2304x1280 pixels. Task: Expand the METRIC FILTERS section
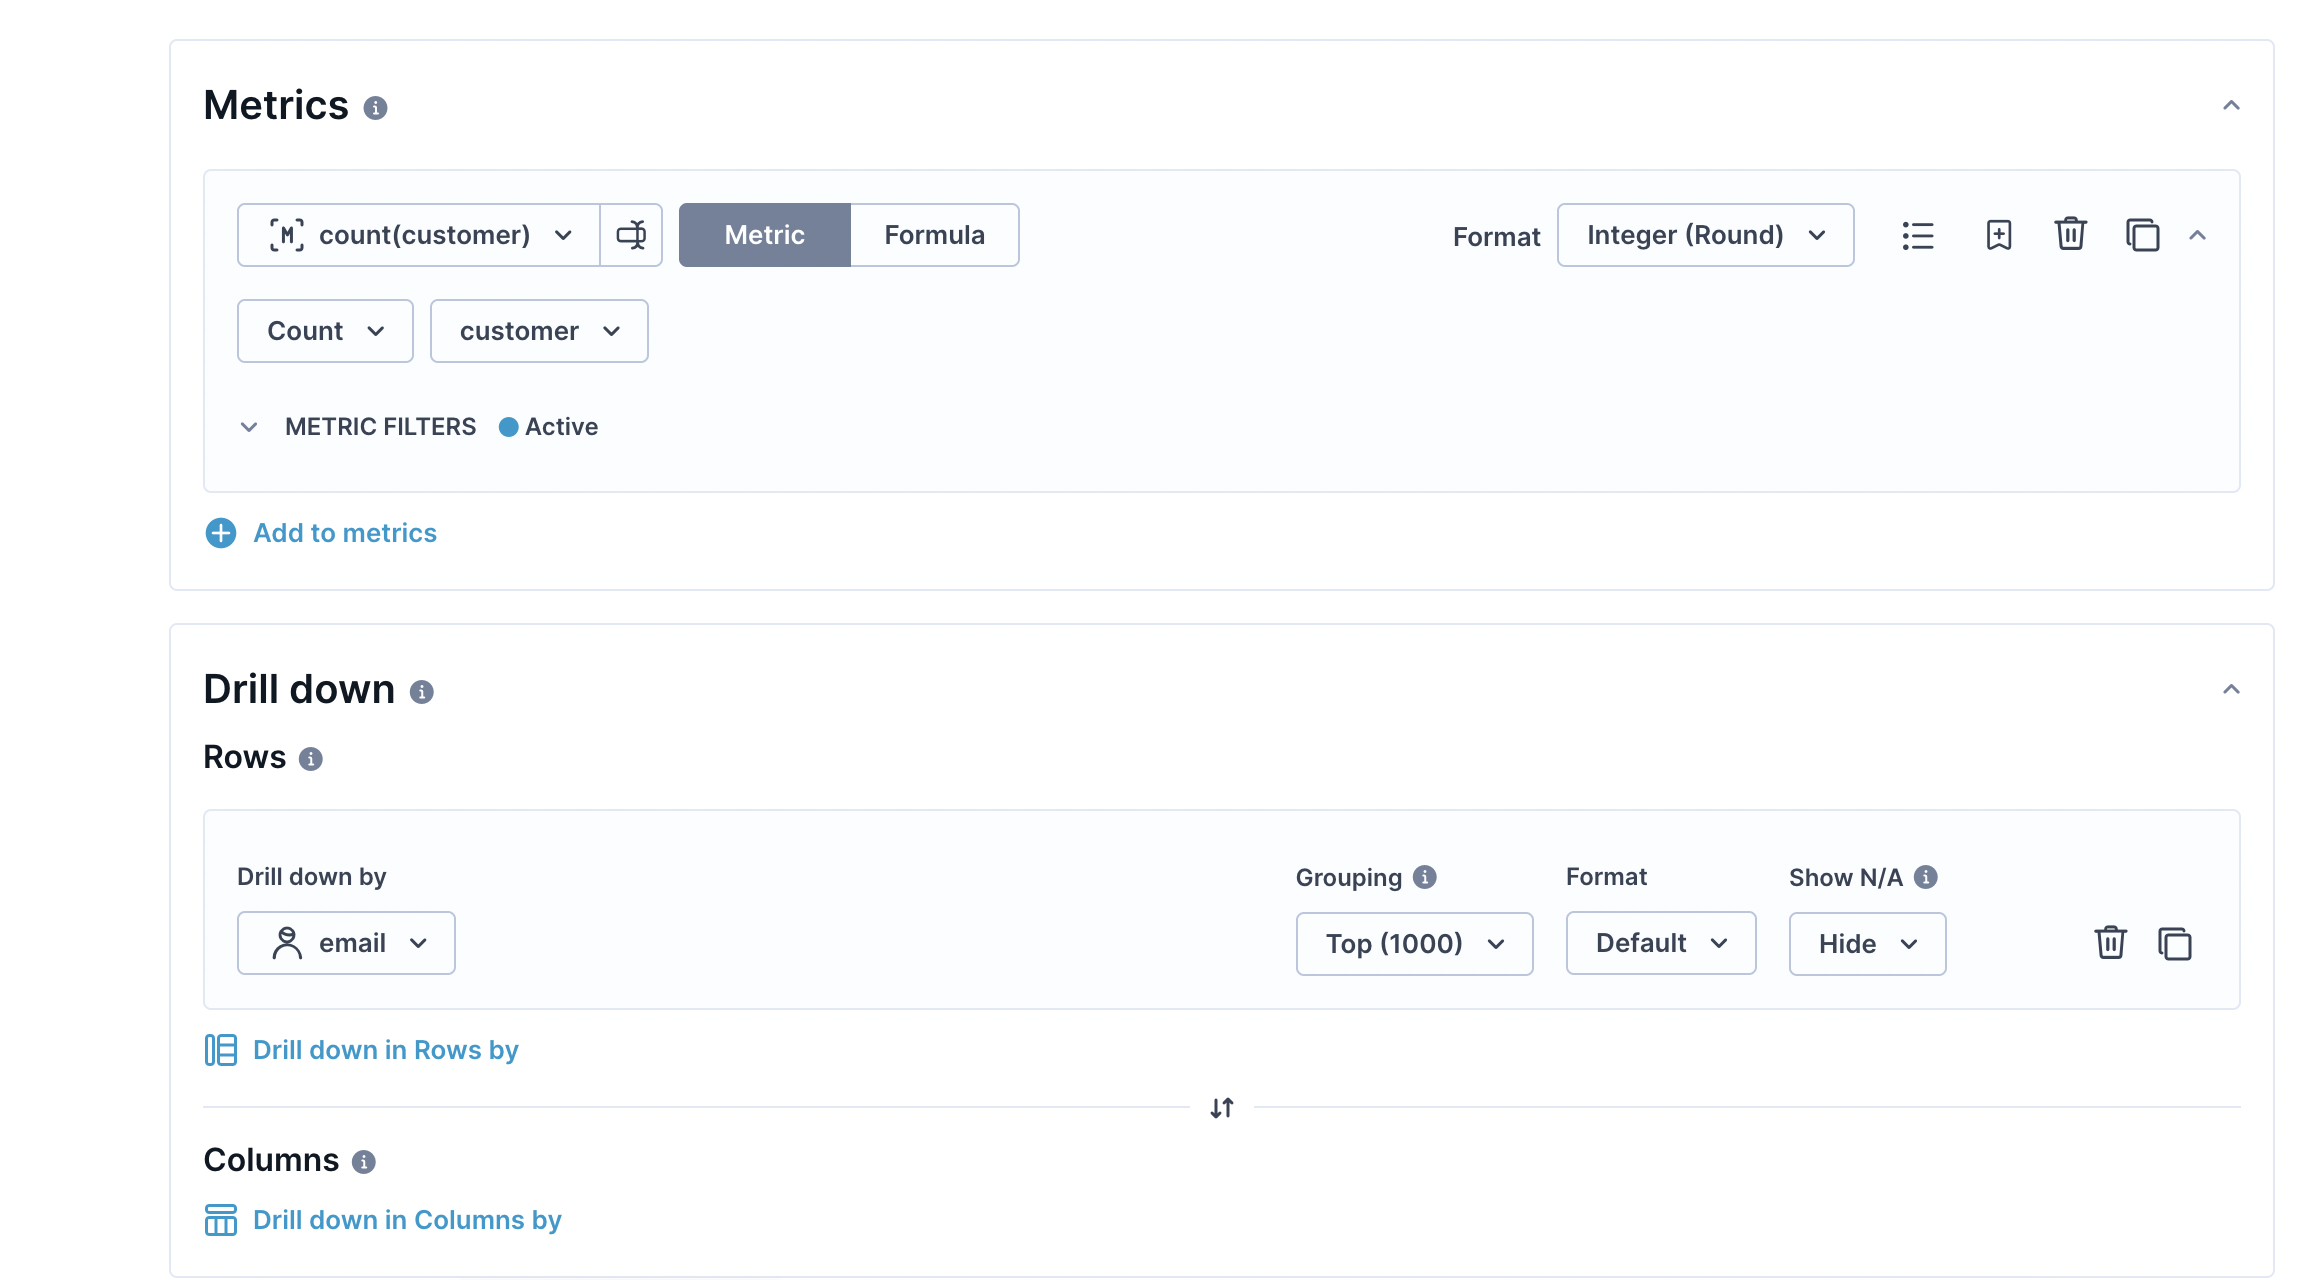click(249, 427)
